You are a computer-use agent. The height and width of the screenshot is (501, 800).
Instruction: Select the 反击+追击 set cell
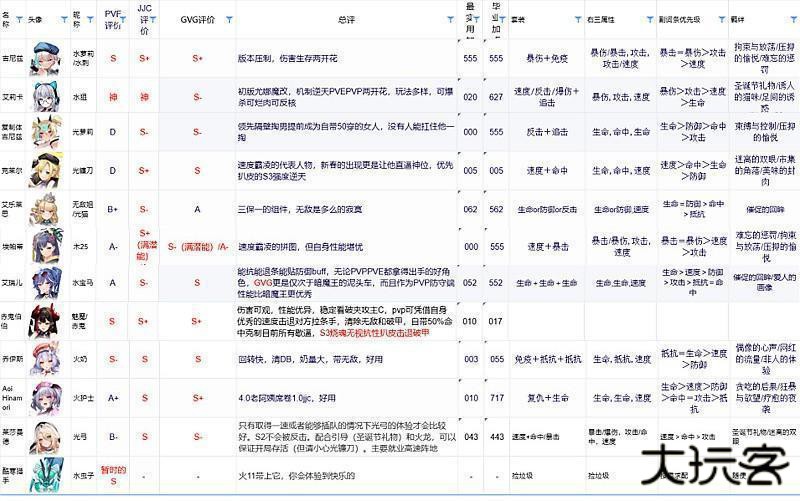pyautogui.click(x=547, y=132)
